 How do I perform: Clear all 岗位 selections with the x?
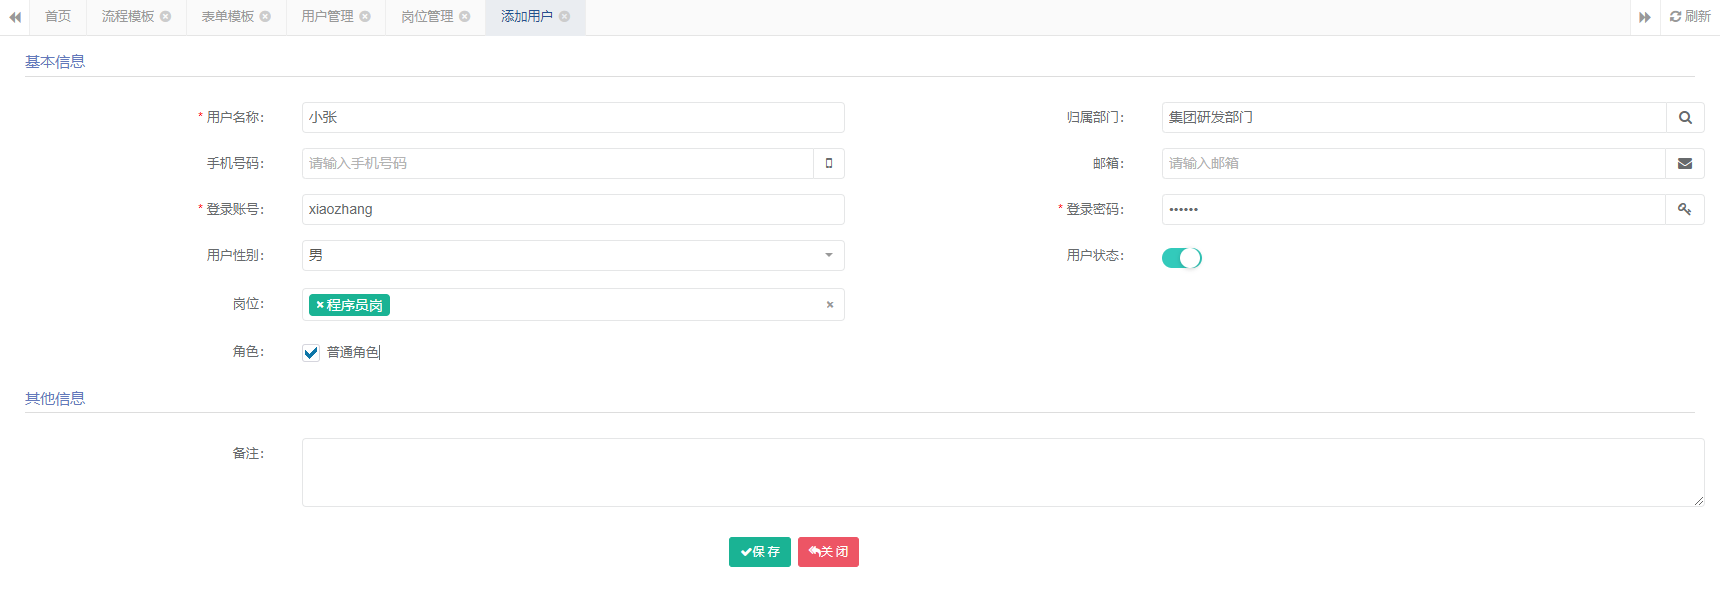pyautogui.click(x=830, y=305)
